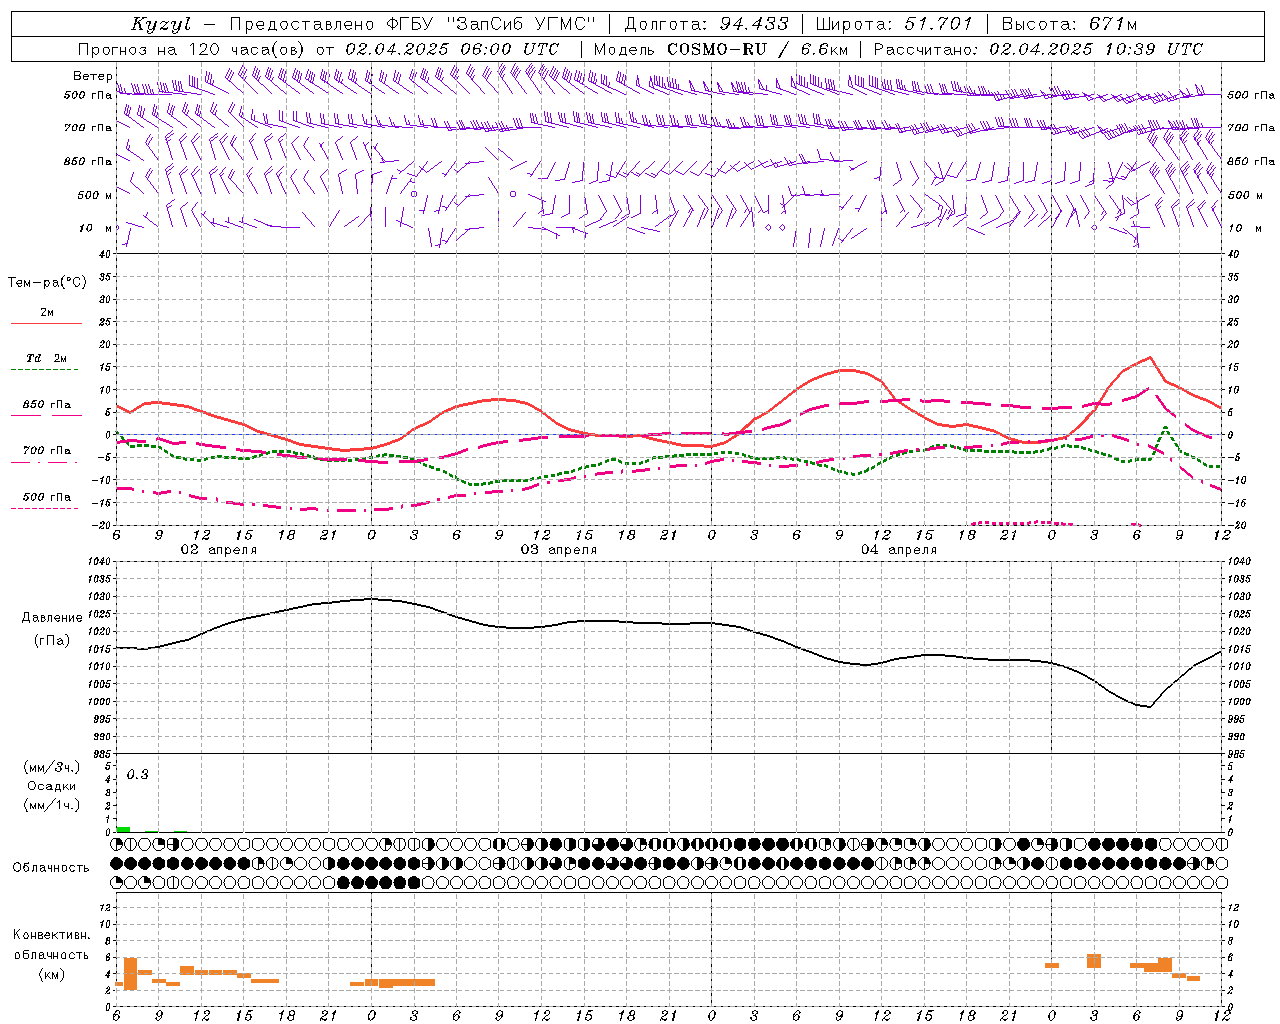
Task: Click the 02 апреля date label
Action: coord(218,550)
